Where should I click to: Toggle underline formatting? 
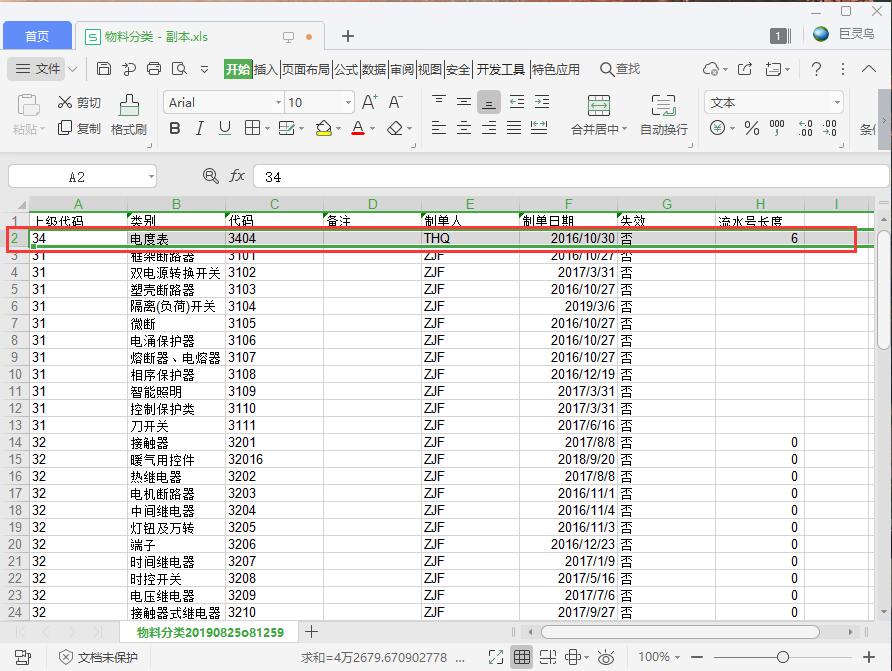click(225, 128)
